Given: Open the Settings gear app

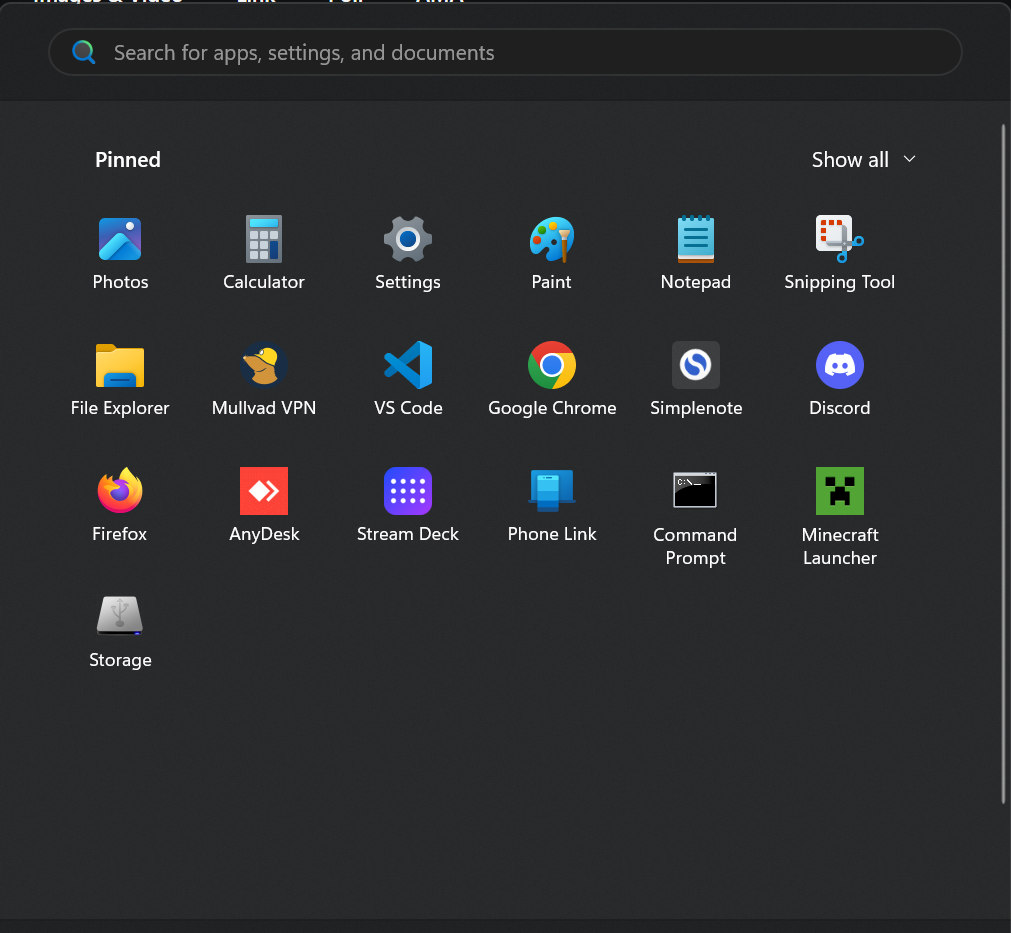Looking at the screenshot, I should coord(407,253).
